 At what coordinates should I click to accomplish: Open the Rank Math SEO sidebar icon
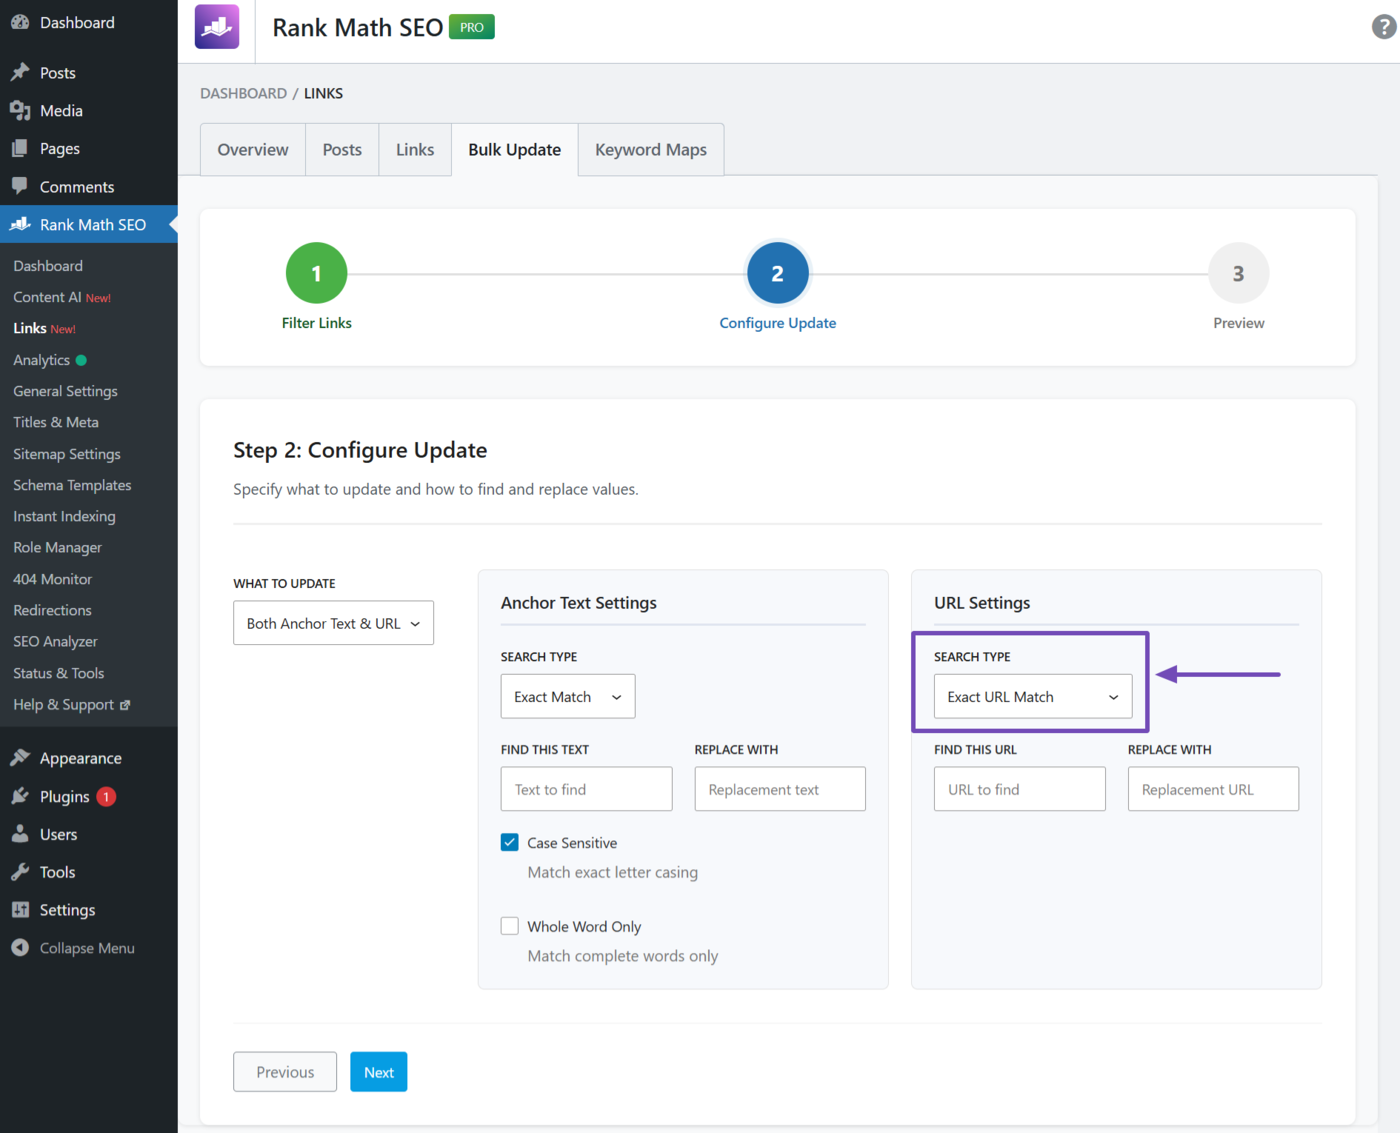(20, 224)
